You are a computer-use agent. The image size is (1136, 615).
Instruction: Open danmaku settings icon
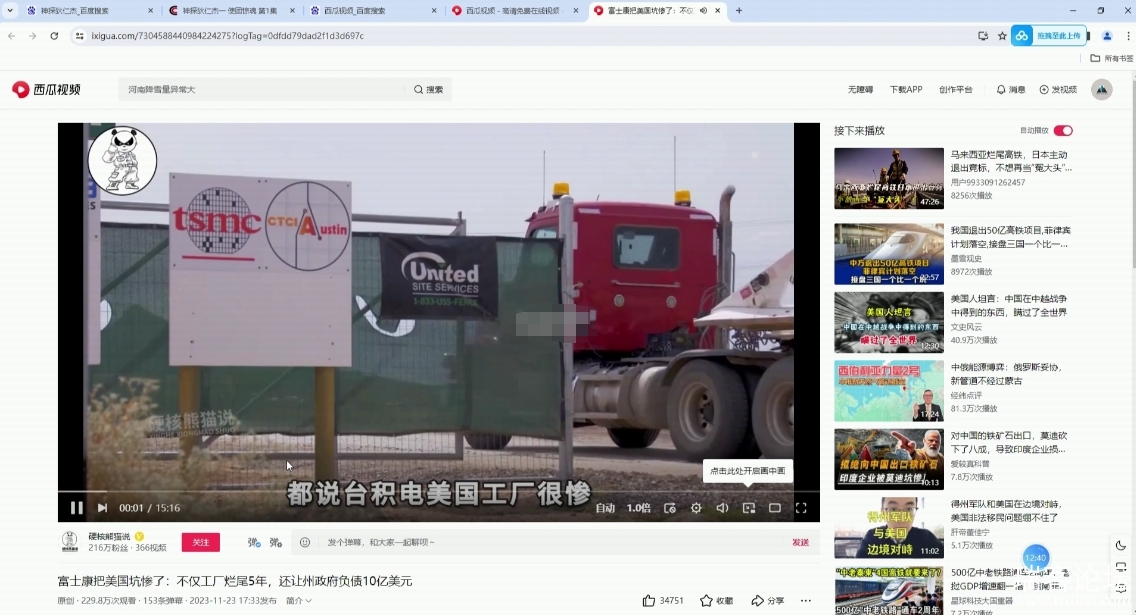coord(276,542)
